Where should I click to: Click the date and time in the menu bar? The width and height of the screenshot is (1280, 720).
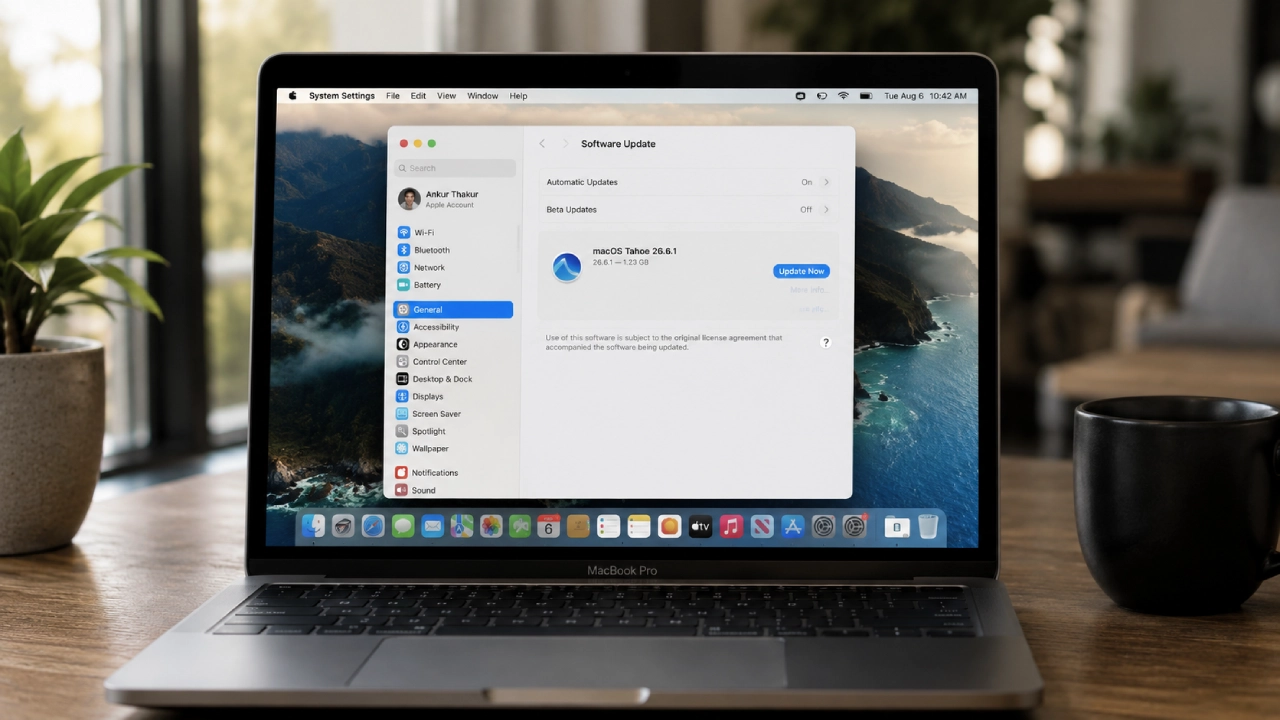925,96
